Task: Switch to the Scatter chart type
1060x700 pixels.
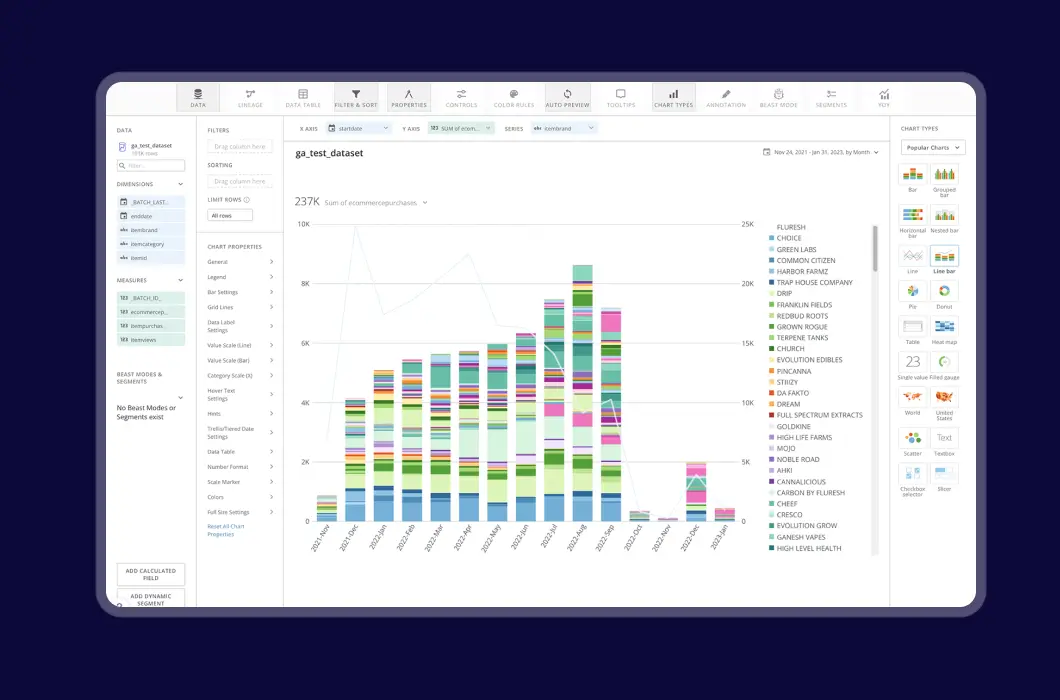Action: click(911, 436)
